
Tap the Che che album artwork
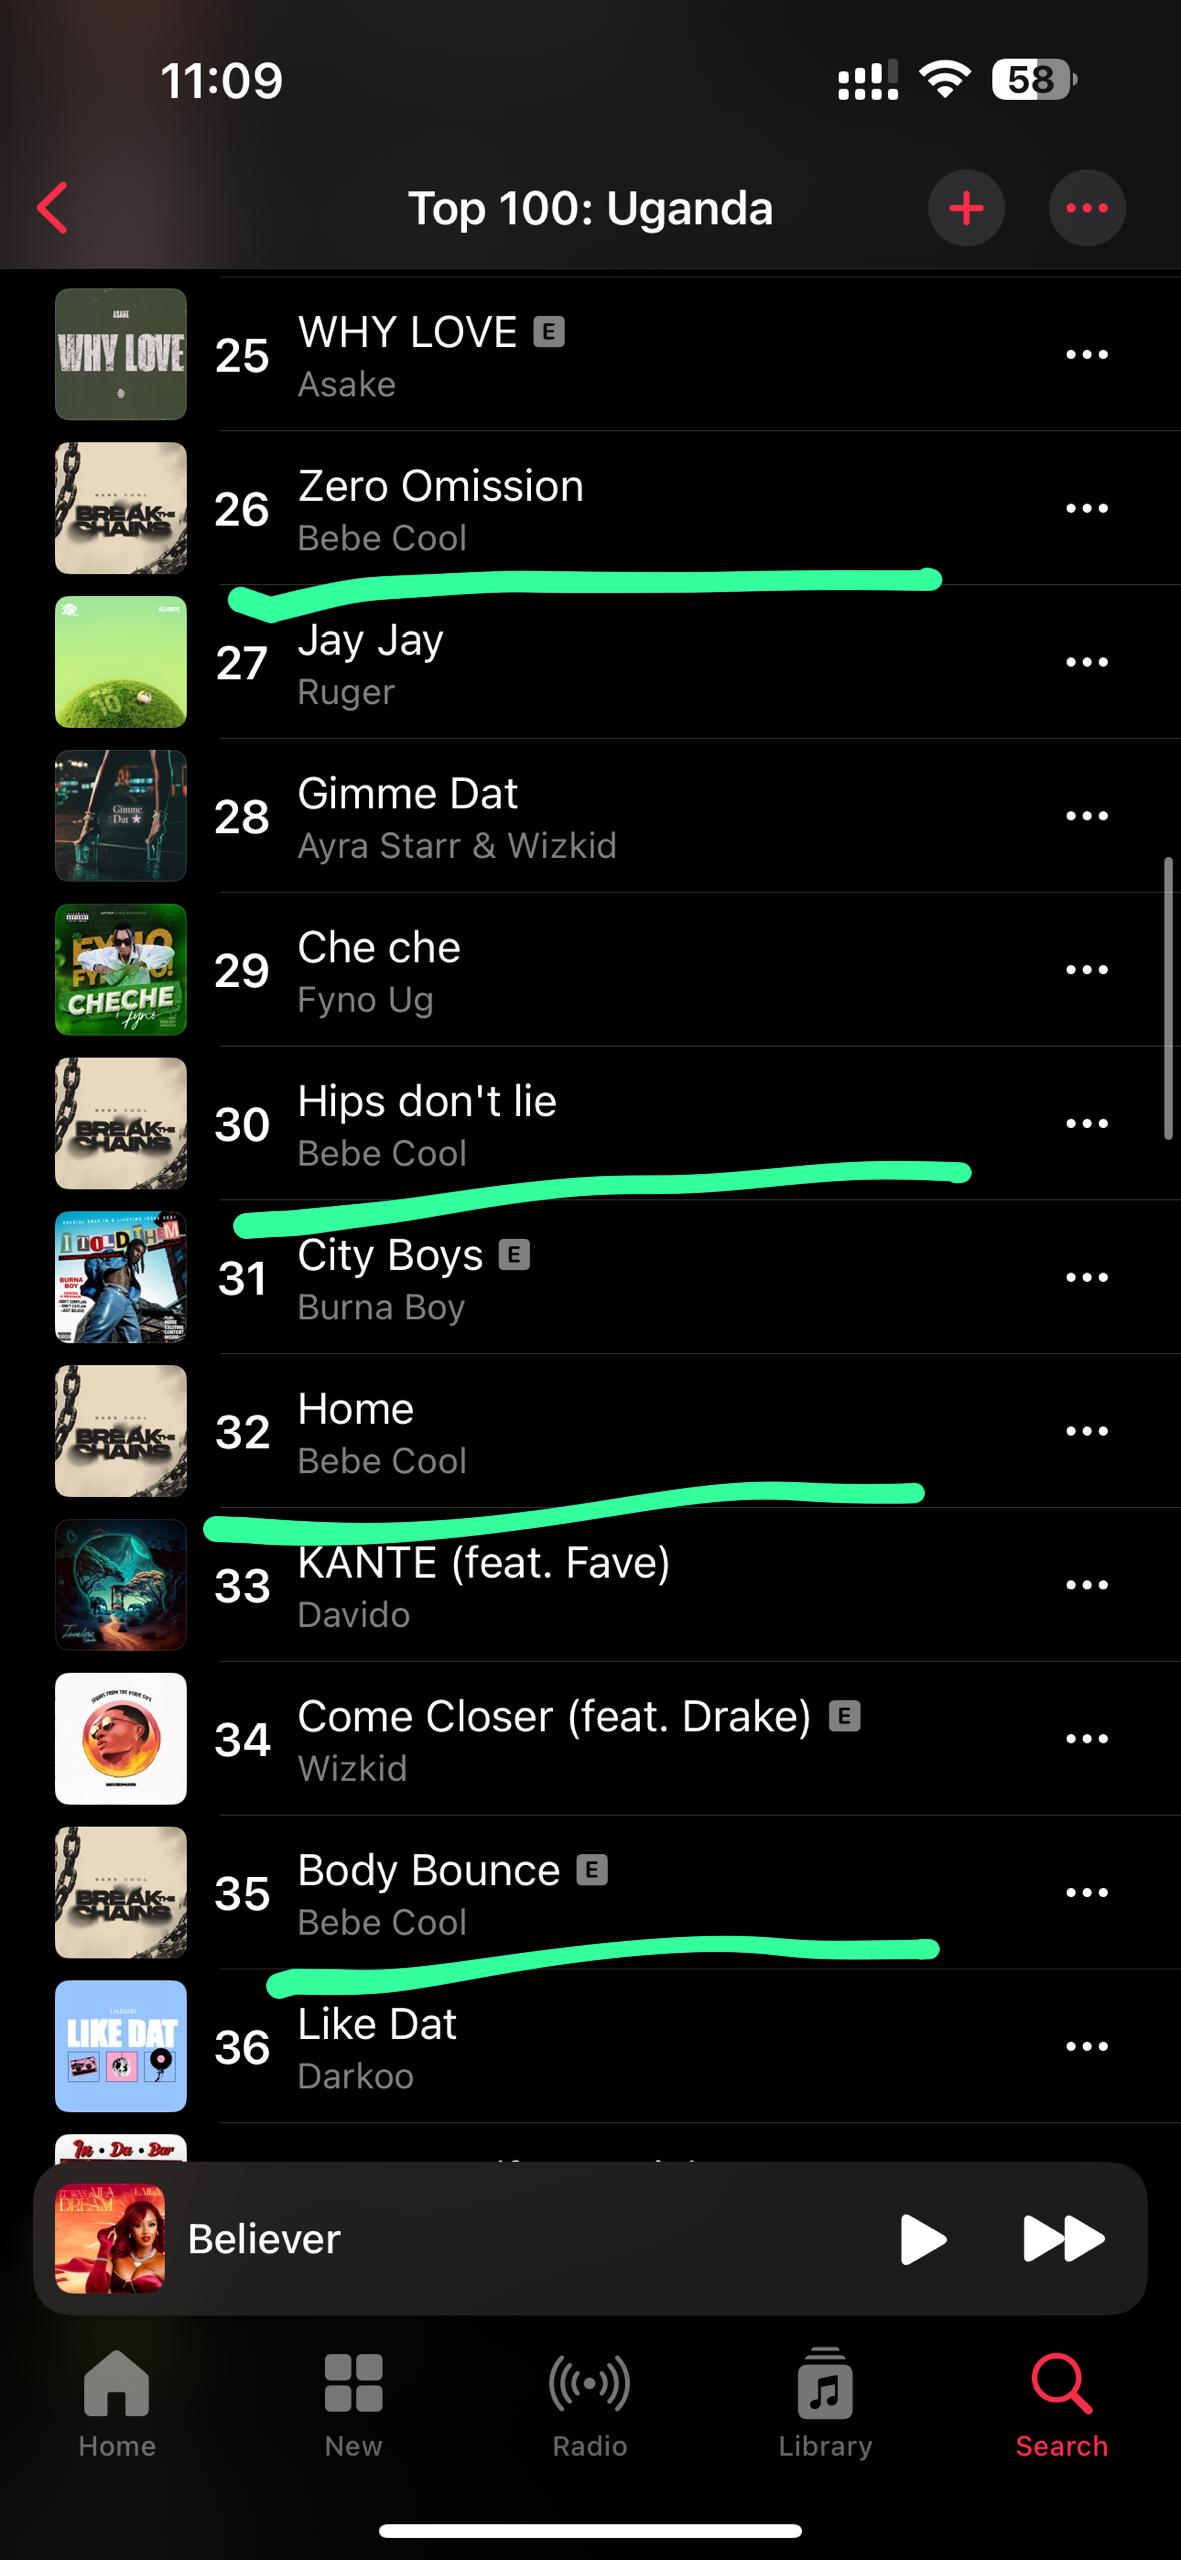(x=121, y=969)
